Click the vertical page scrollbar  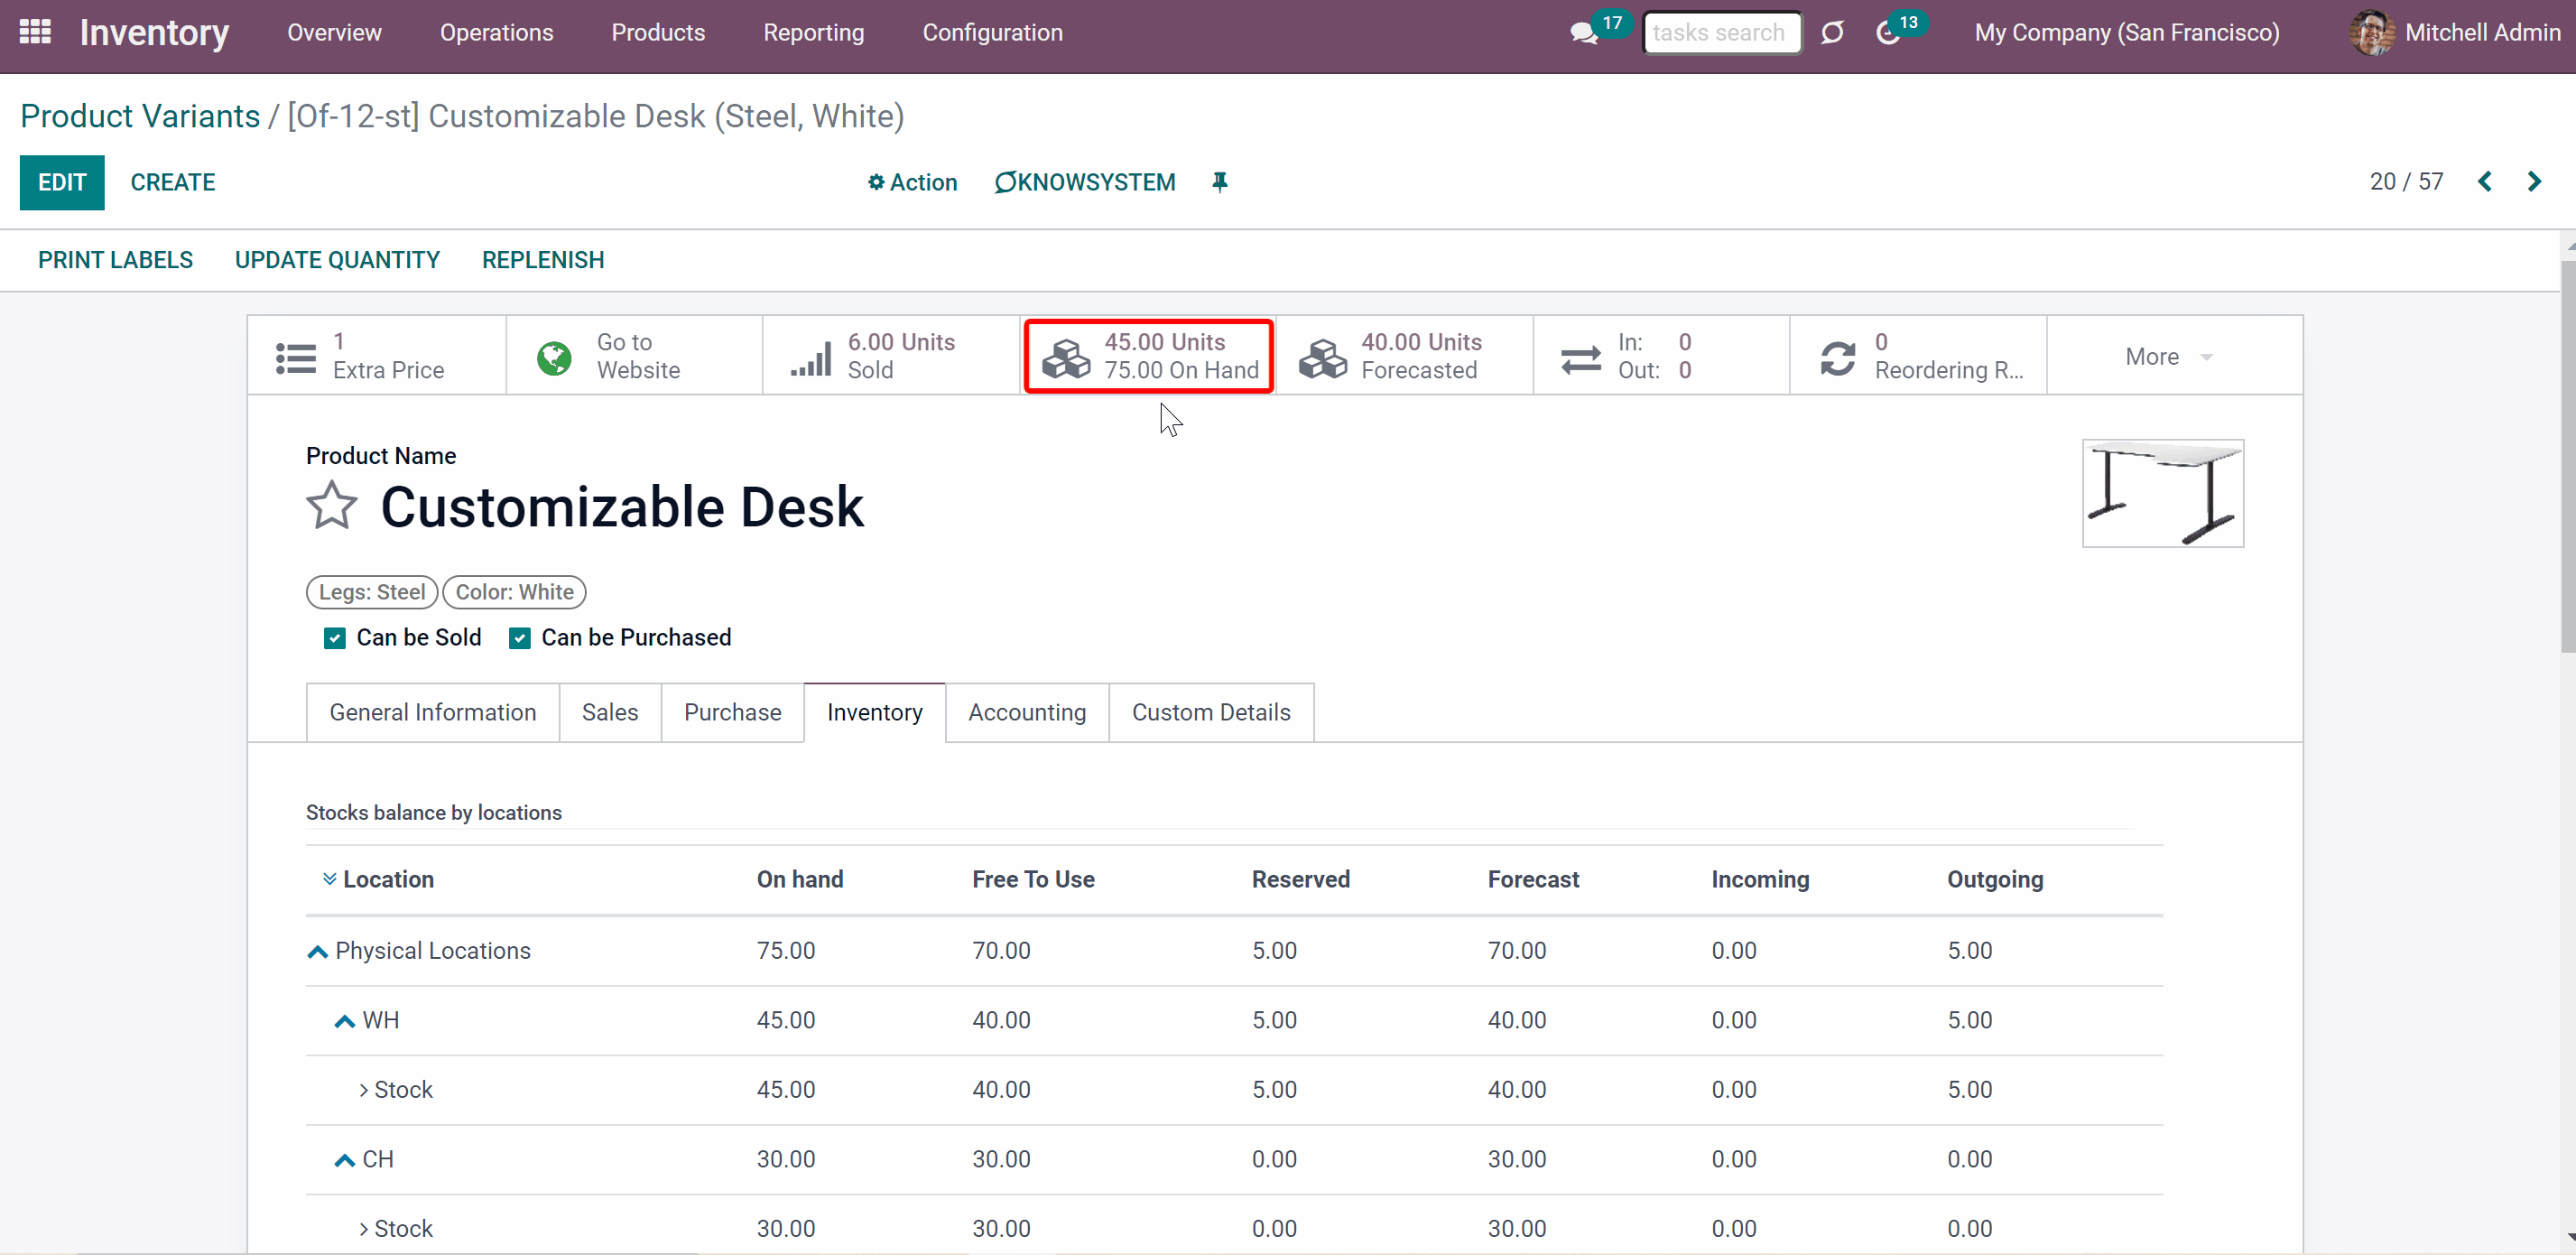tap(2567, 455)
